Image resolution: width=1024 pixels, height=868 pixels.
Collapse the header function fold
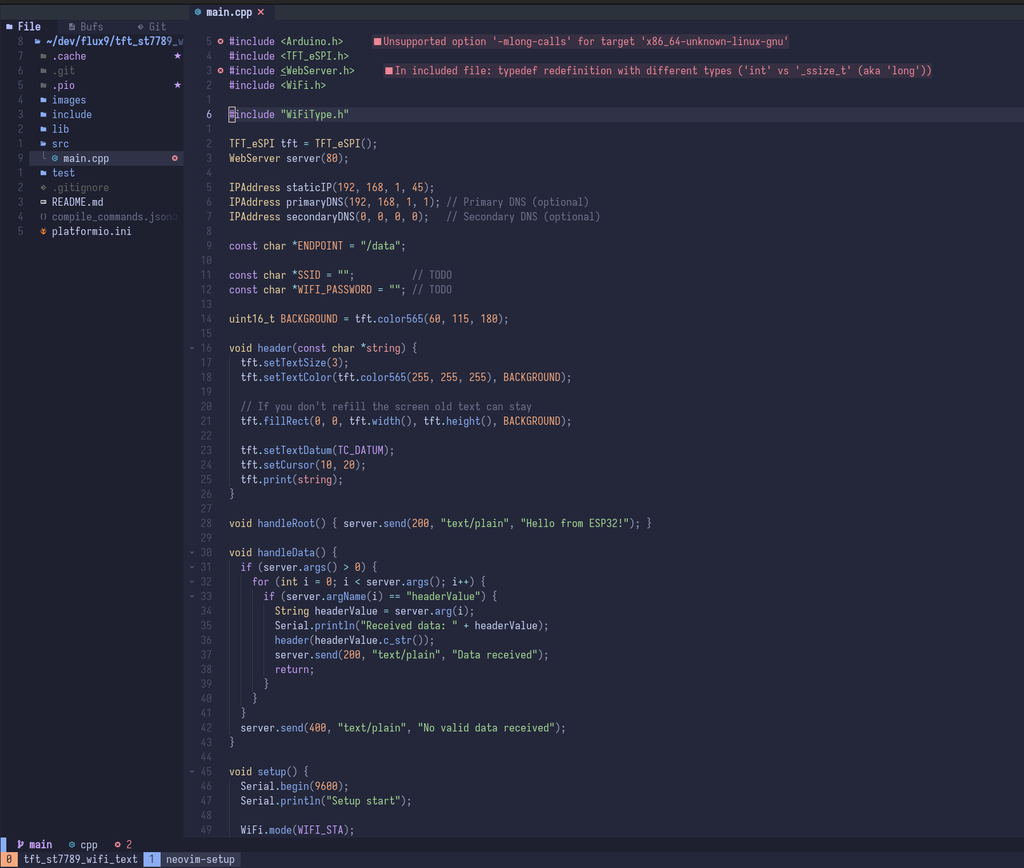[192, 347]
